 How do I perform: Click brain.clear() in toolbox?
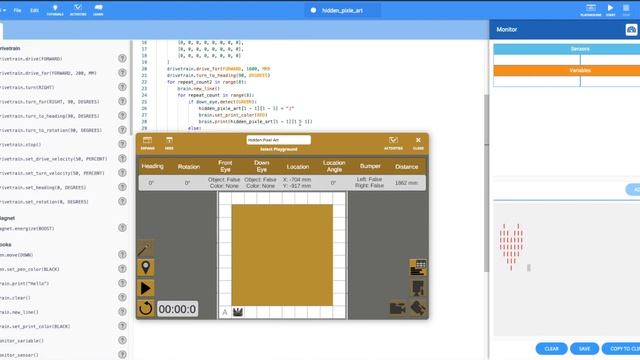point(15,298)
